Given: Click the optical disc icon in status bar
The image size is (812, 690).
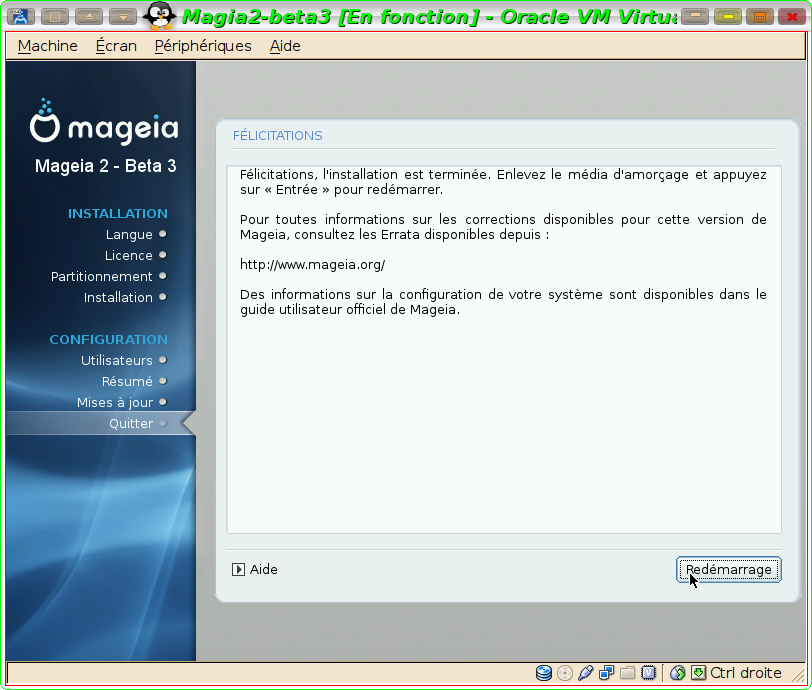Looking at the screenshot, I should pos(565,673).
